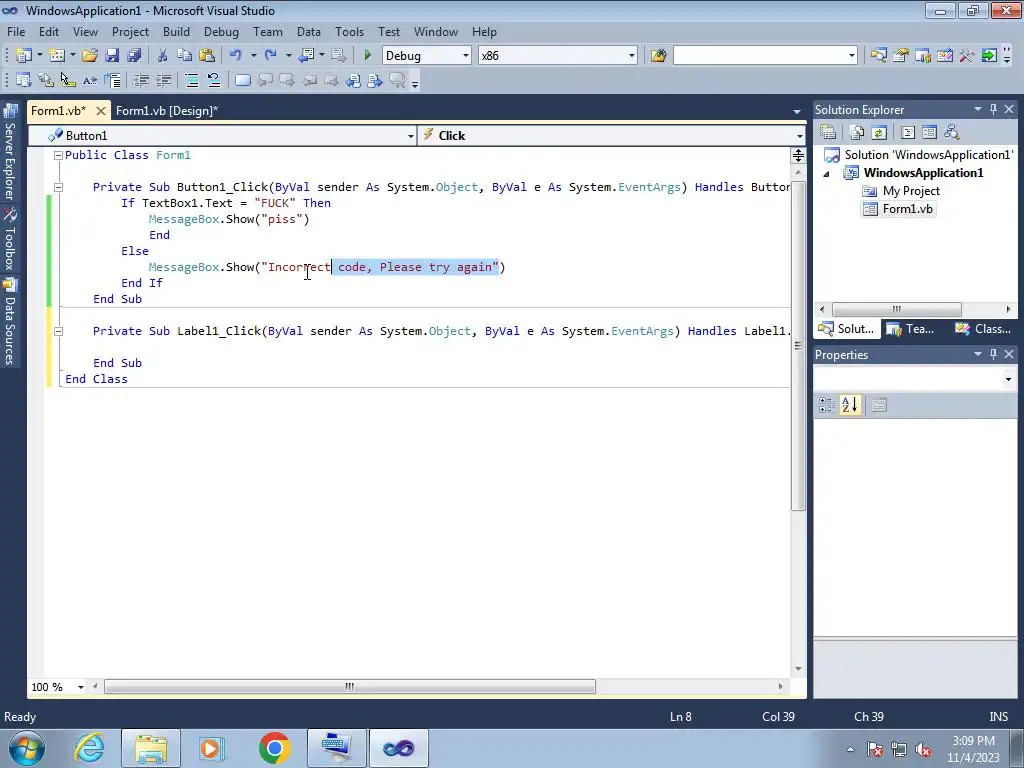Toggle Alphabetical sort in Properties panel
The width and height of the screenshot is (1024, 768).
coord(850,405)
